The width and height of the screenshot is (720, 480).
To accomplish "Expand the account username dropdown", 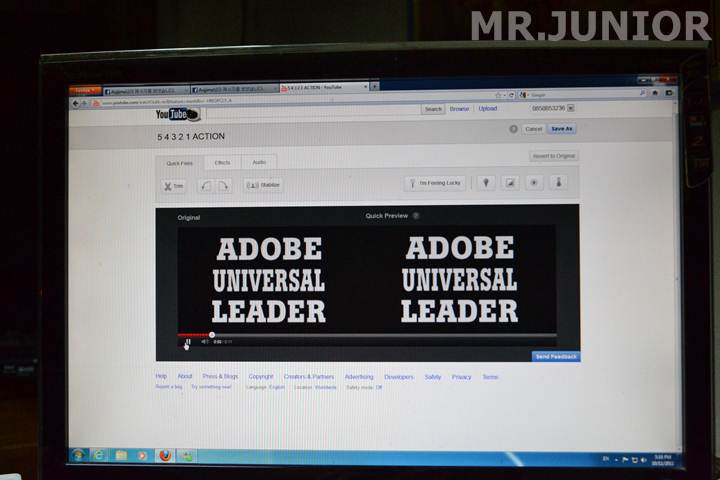I will click(x=571, y=108).
